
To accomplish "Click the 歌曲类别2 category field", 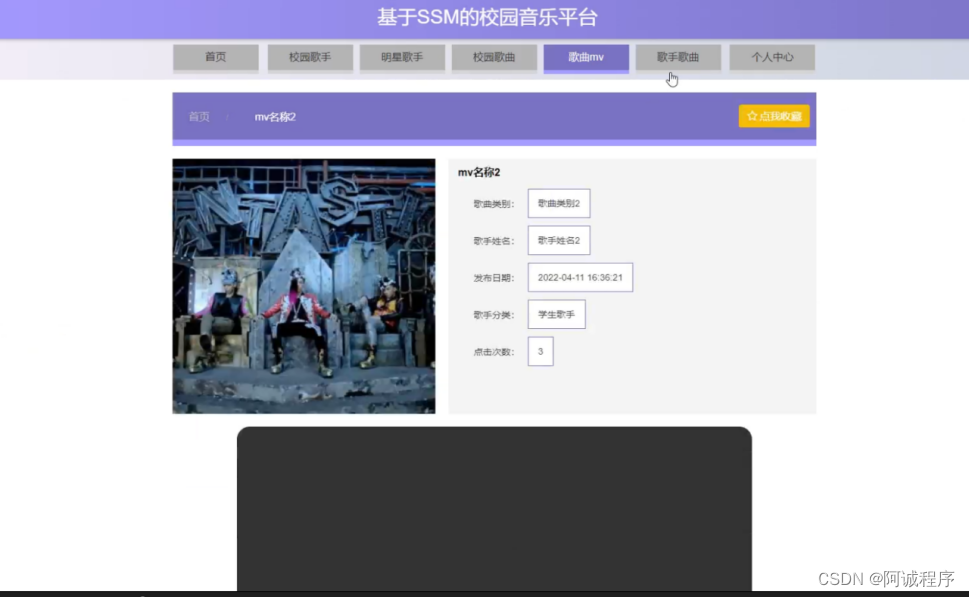I will [558, 203].
